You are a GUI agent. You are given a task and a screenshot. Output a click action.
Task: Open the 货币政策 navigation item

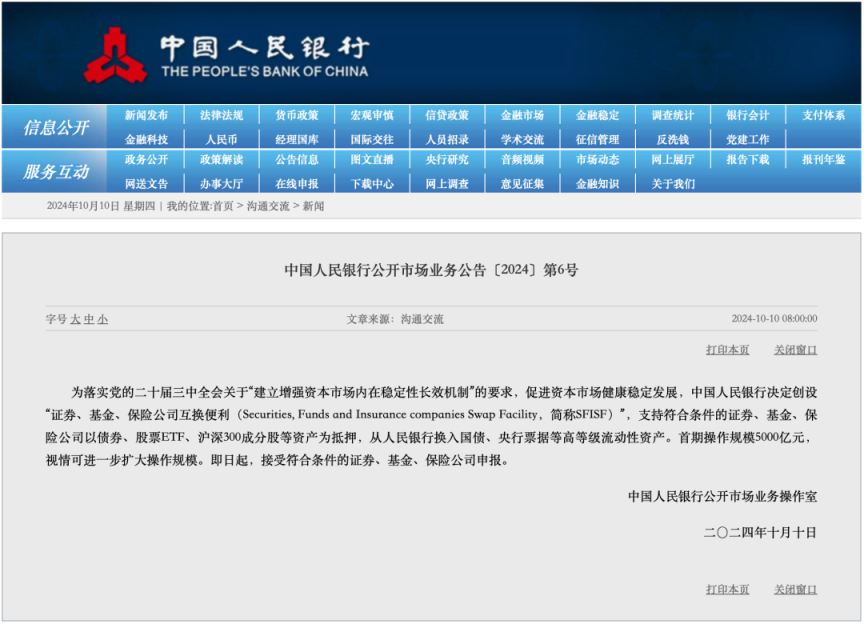296,116
